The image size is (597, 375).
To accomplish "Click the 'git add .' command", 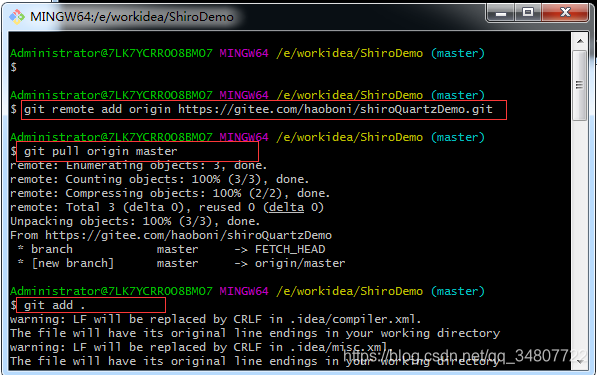I will coord(54,305).
